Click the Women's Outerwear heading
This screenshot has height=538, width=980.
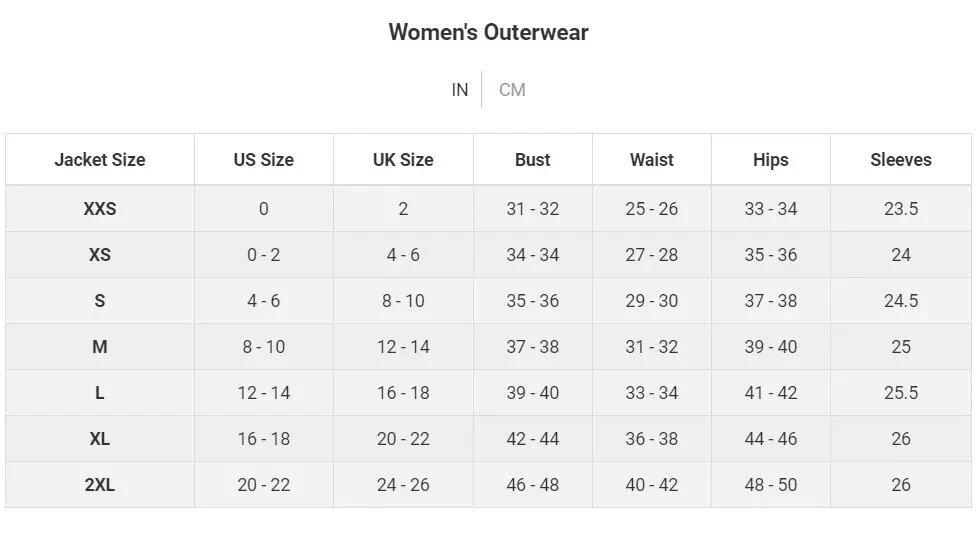pyautogui.click(x=488, y=32)
